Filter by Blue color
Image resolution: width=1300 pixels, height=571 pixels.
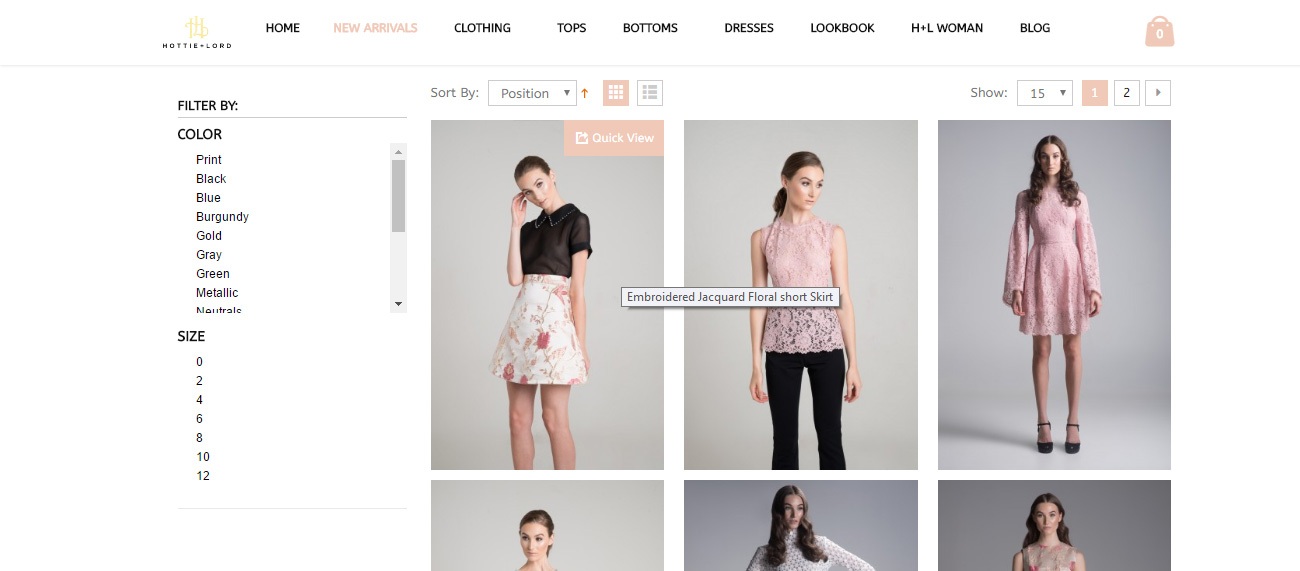(208, 198)
